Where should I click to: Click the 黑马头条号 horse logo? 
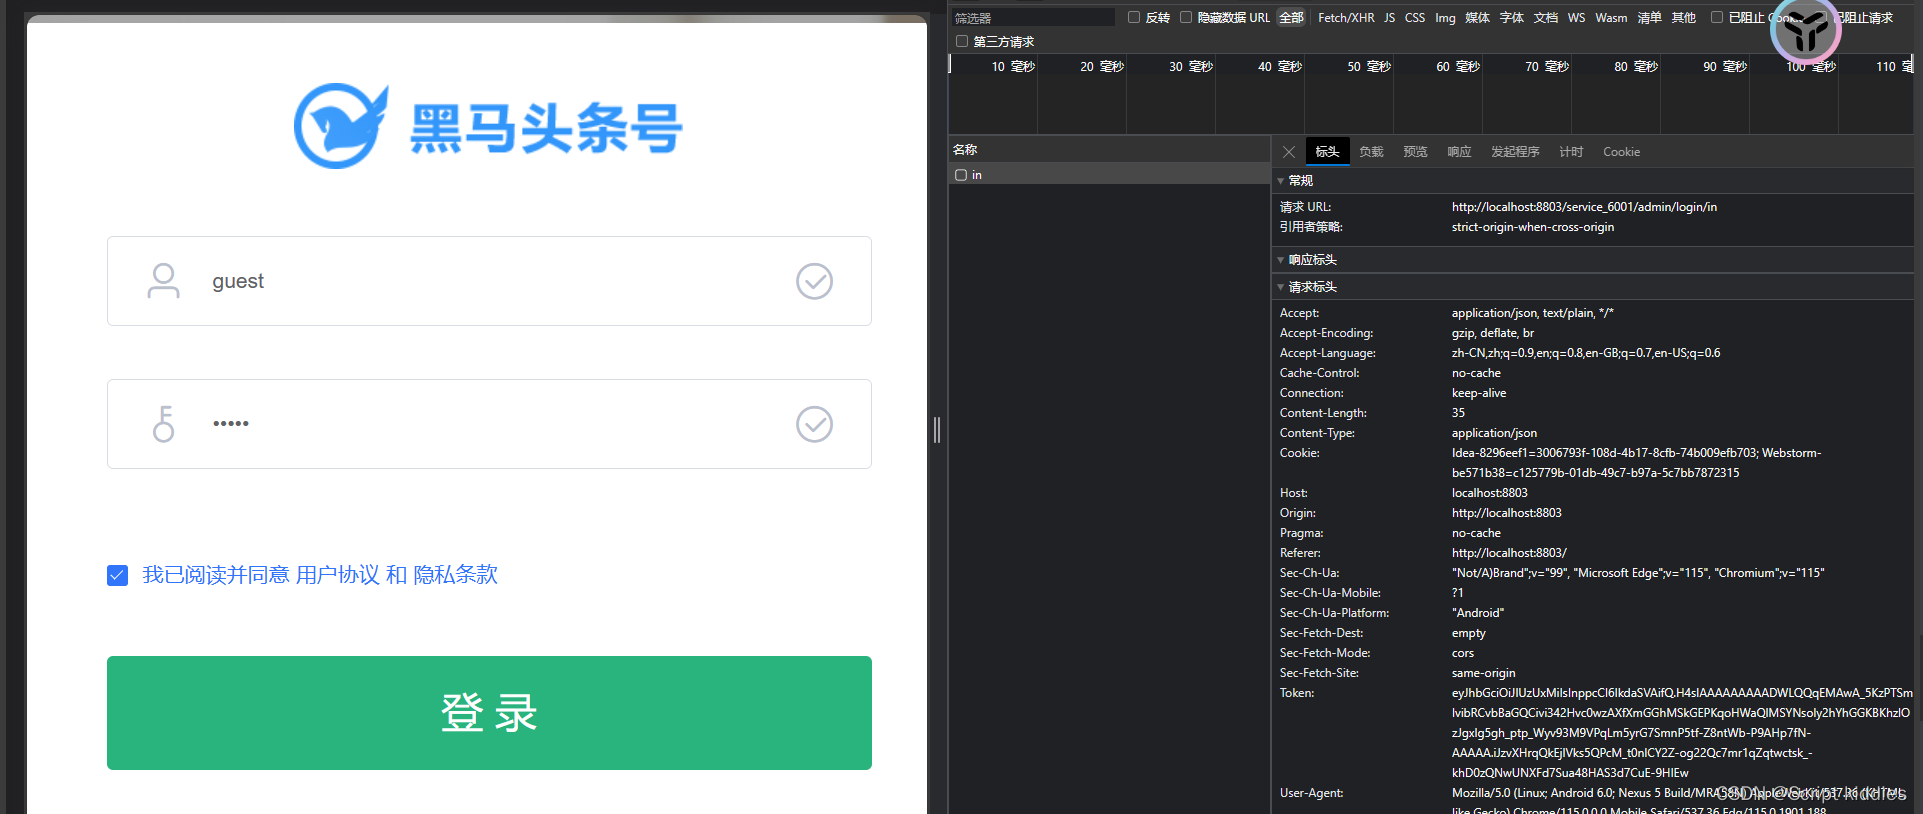pos(340,127)
